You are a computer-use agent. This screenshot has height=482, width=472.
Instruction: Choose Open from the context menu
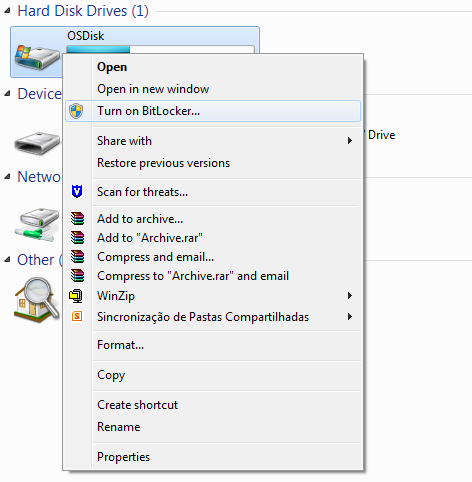[x=213, y=67]
